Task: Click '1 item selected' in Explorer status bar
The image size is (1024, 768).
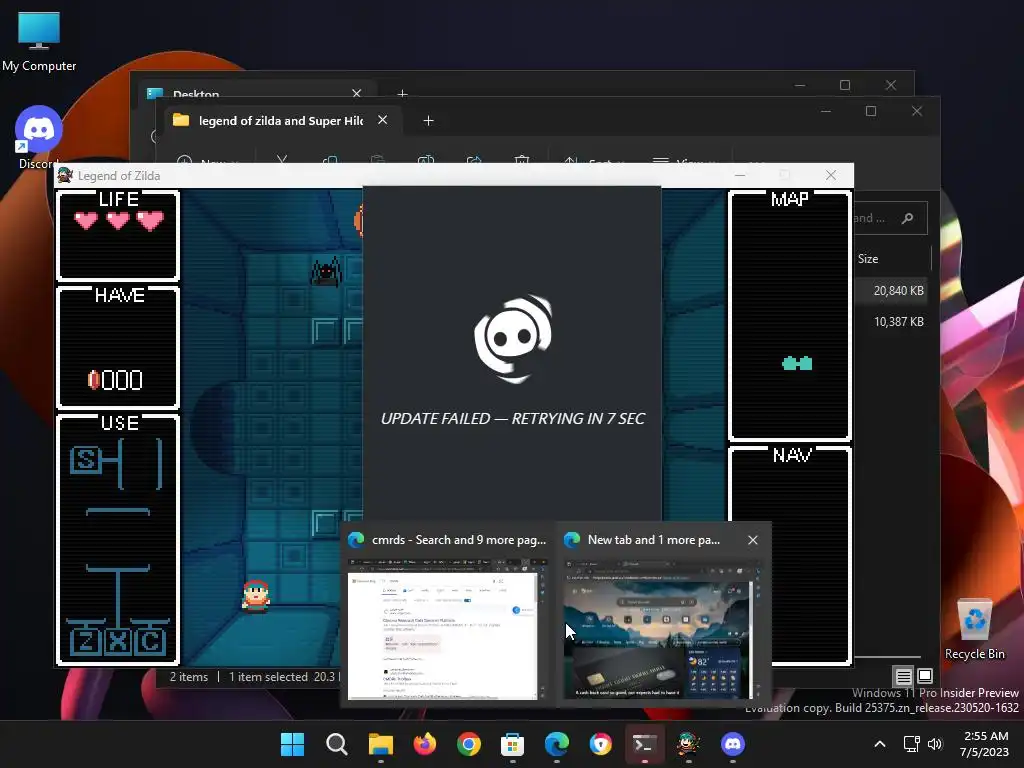Action: coord(268,677)
